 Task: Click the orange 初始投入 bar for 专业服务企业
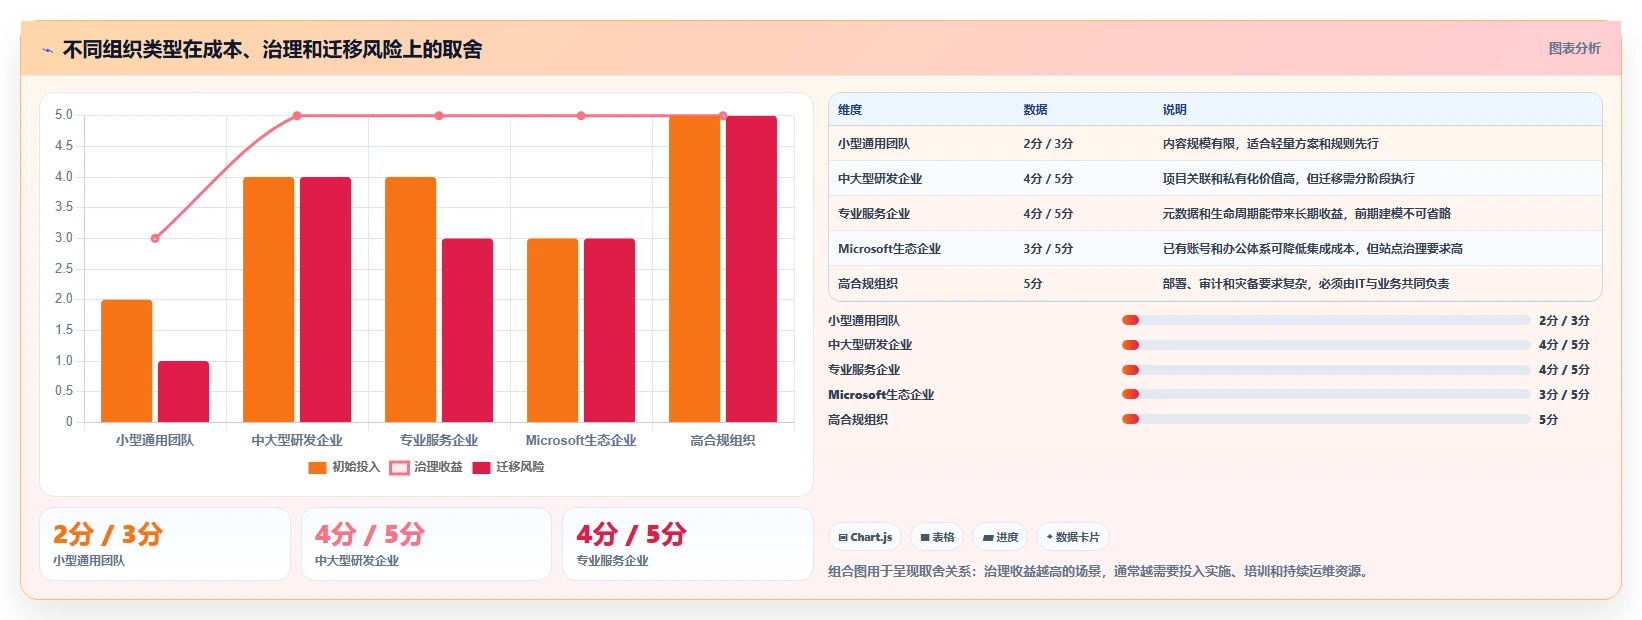[410, 300]
